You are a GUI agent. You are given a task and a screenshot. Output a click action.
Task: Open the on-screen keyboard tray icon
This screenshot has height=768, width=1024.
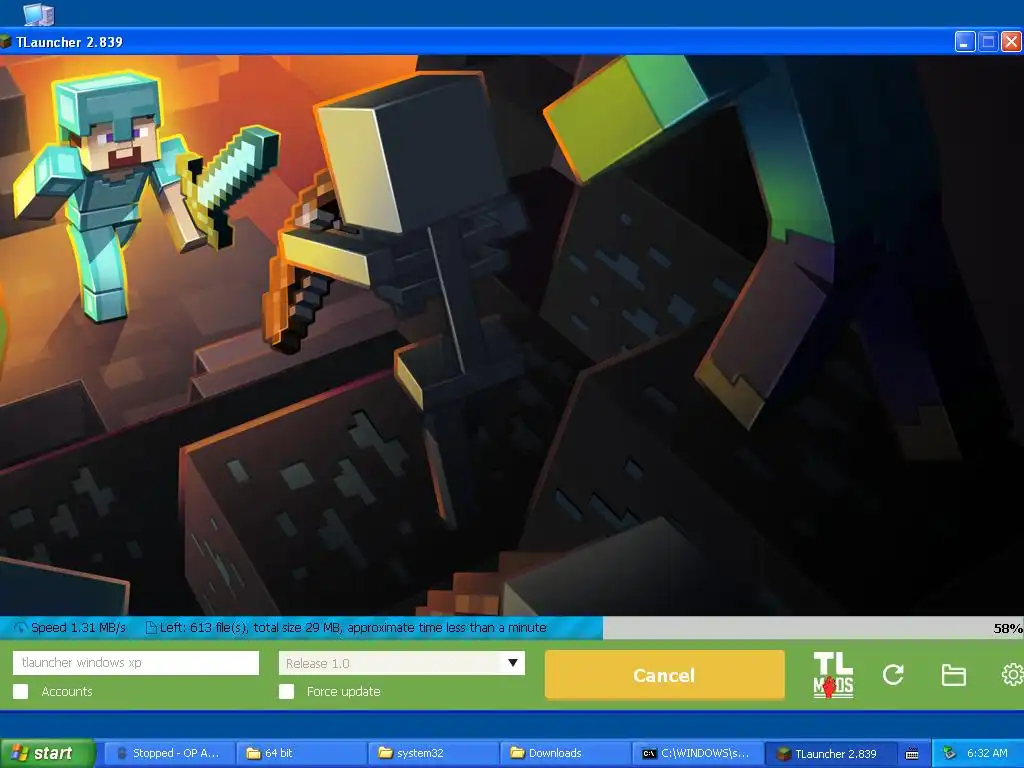(x=912, y=754)
